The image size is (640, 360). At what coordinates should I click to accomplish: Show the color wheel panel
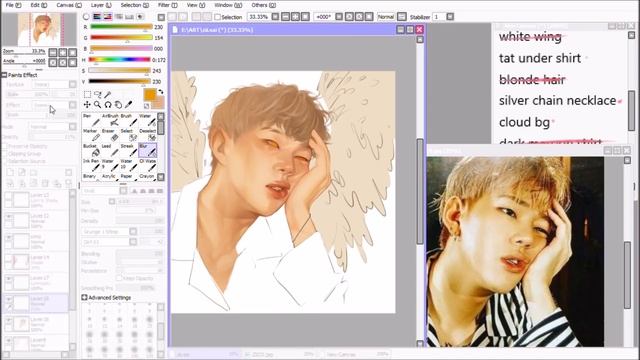pos(86,17)
